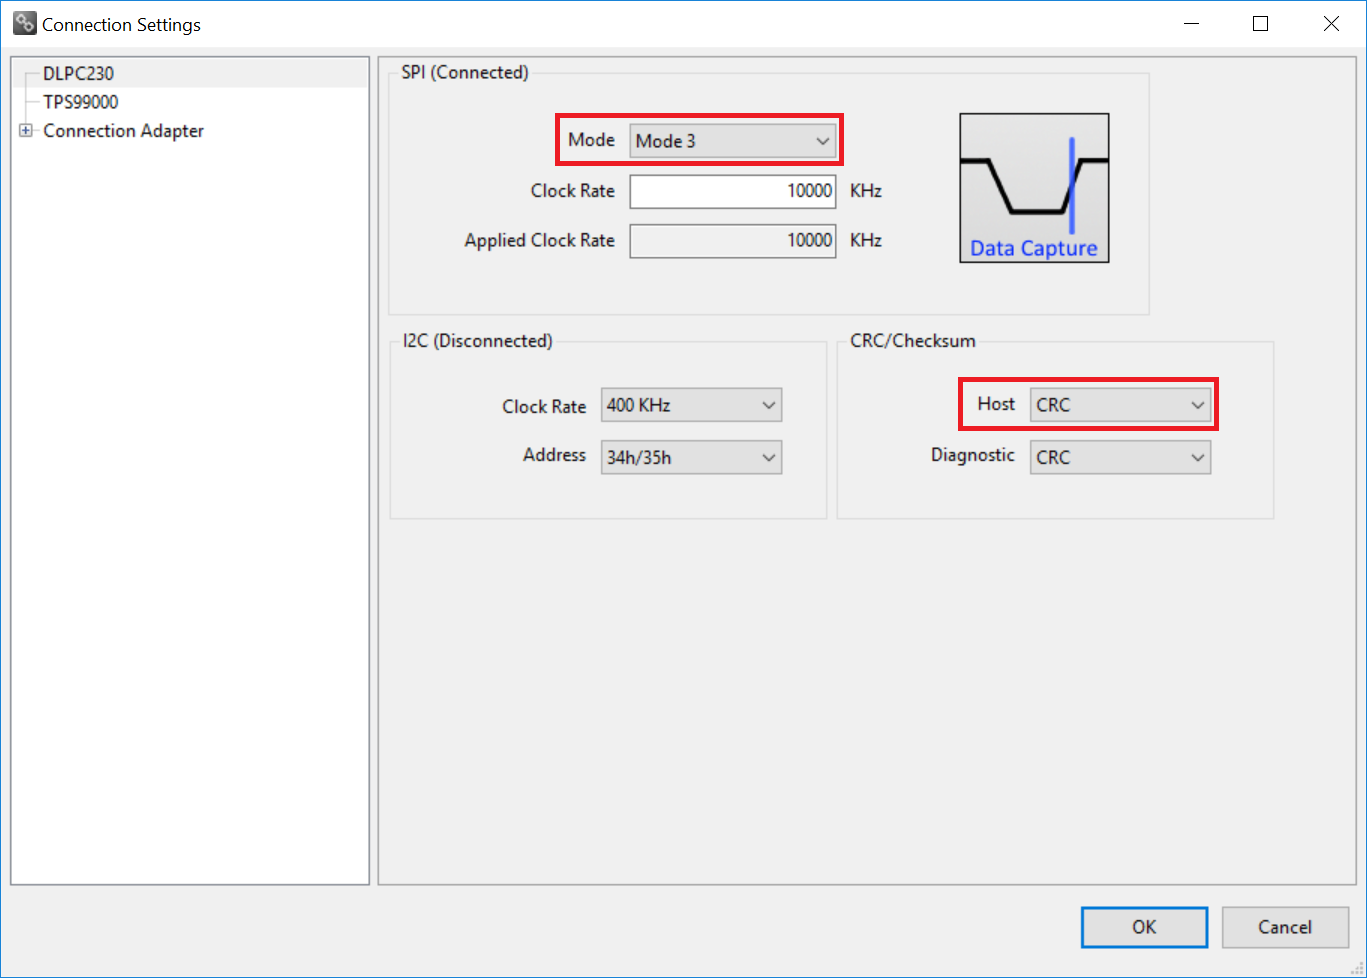
Task: Expand the Connection Adapter tree node
Action: pyautogui.click(x=26, y=131)
